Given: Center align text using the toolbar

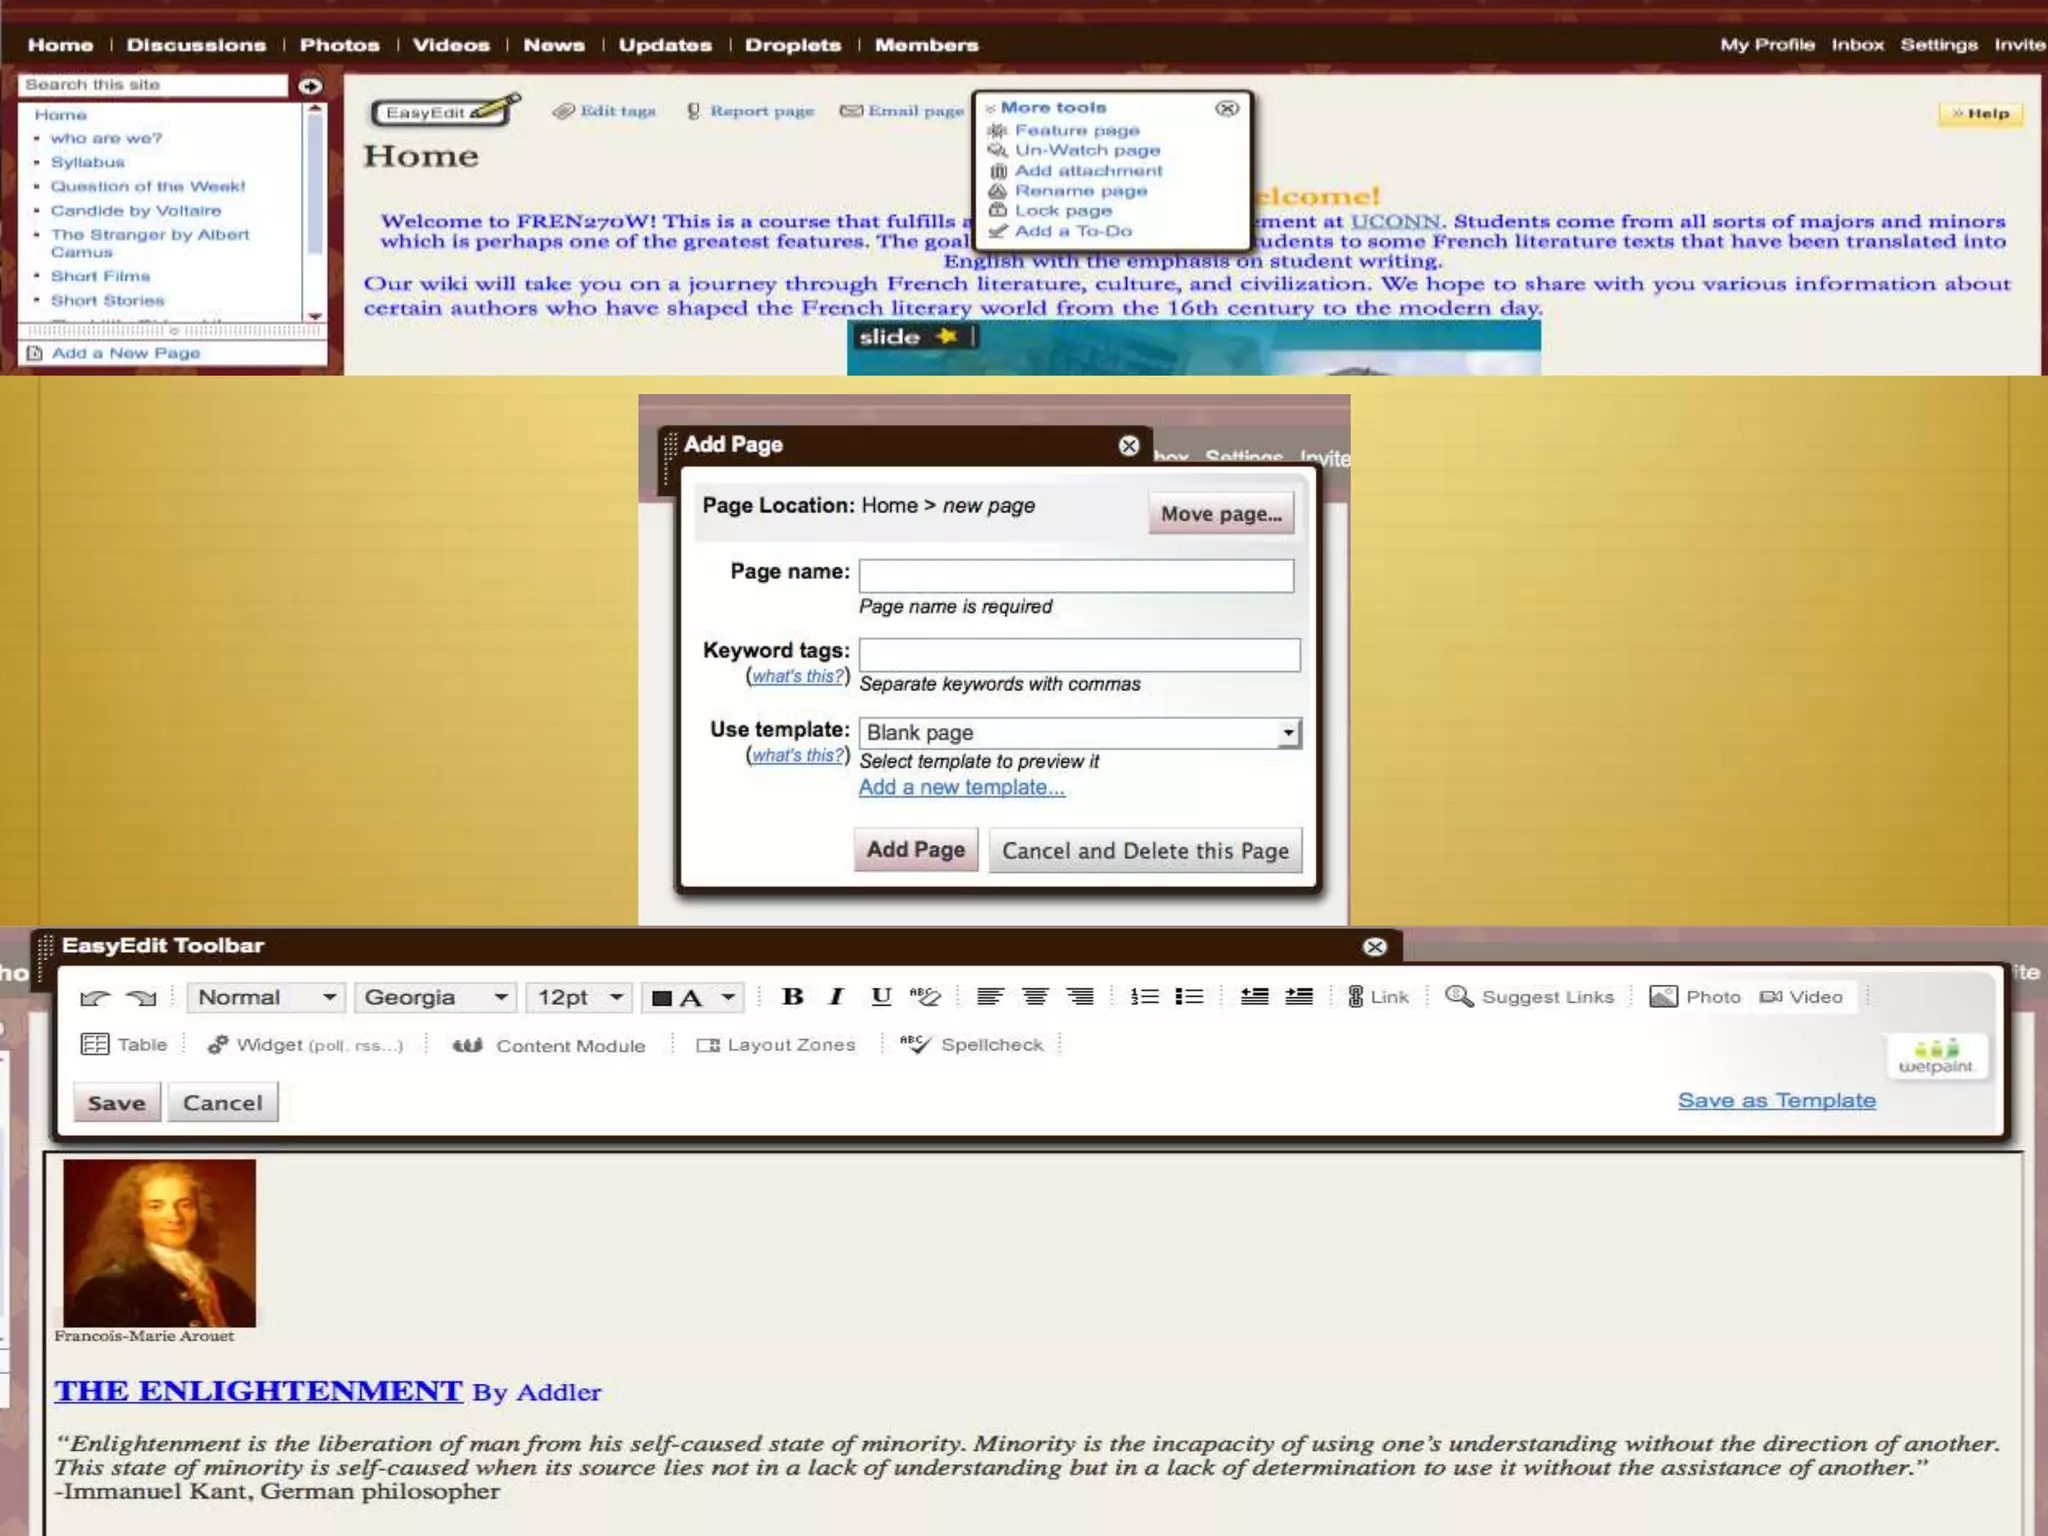Looking at the screenshot, I should coord(1035,996).
